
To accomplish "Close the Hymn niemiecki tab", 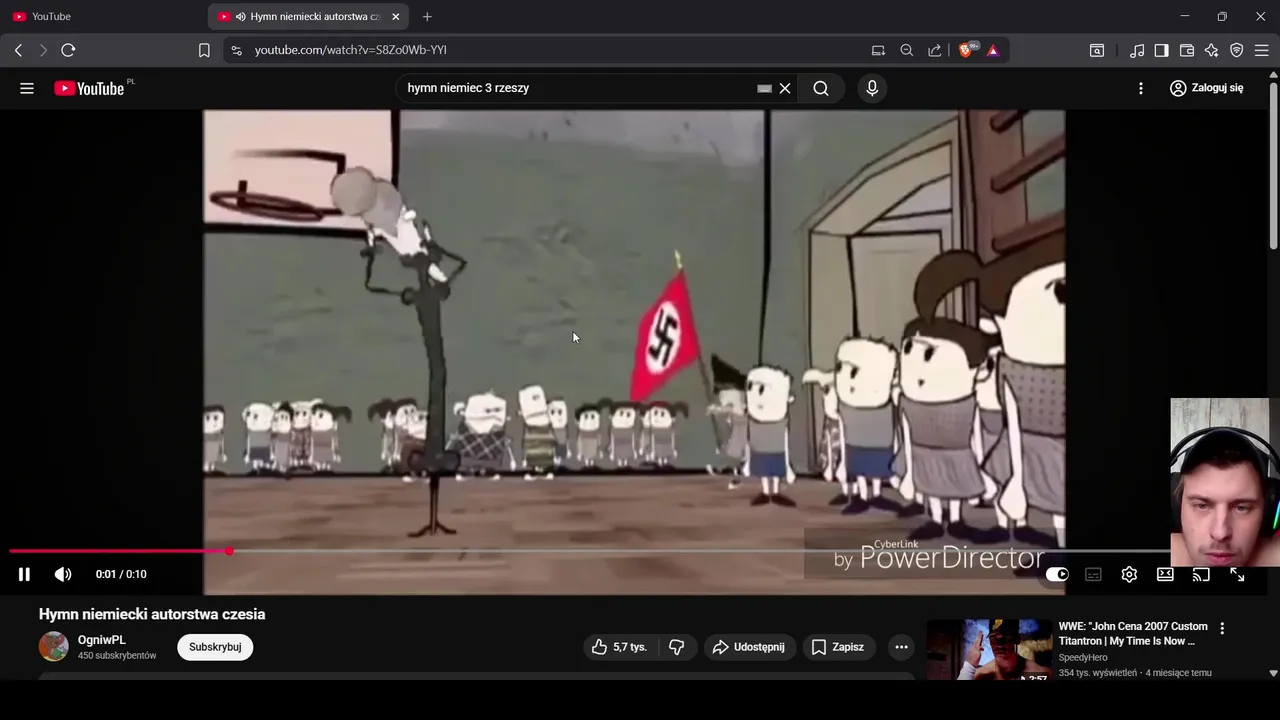I will click(395, 16).
